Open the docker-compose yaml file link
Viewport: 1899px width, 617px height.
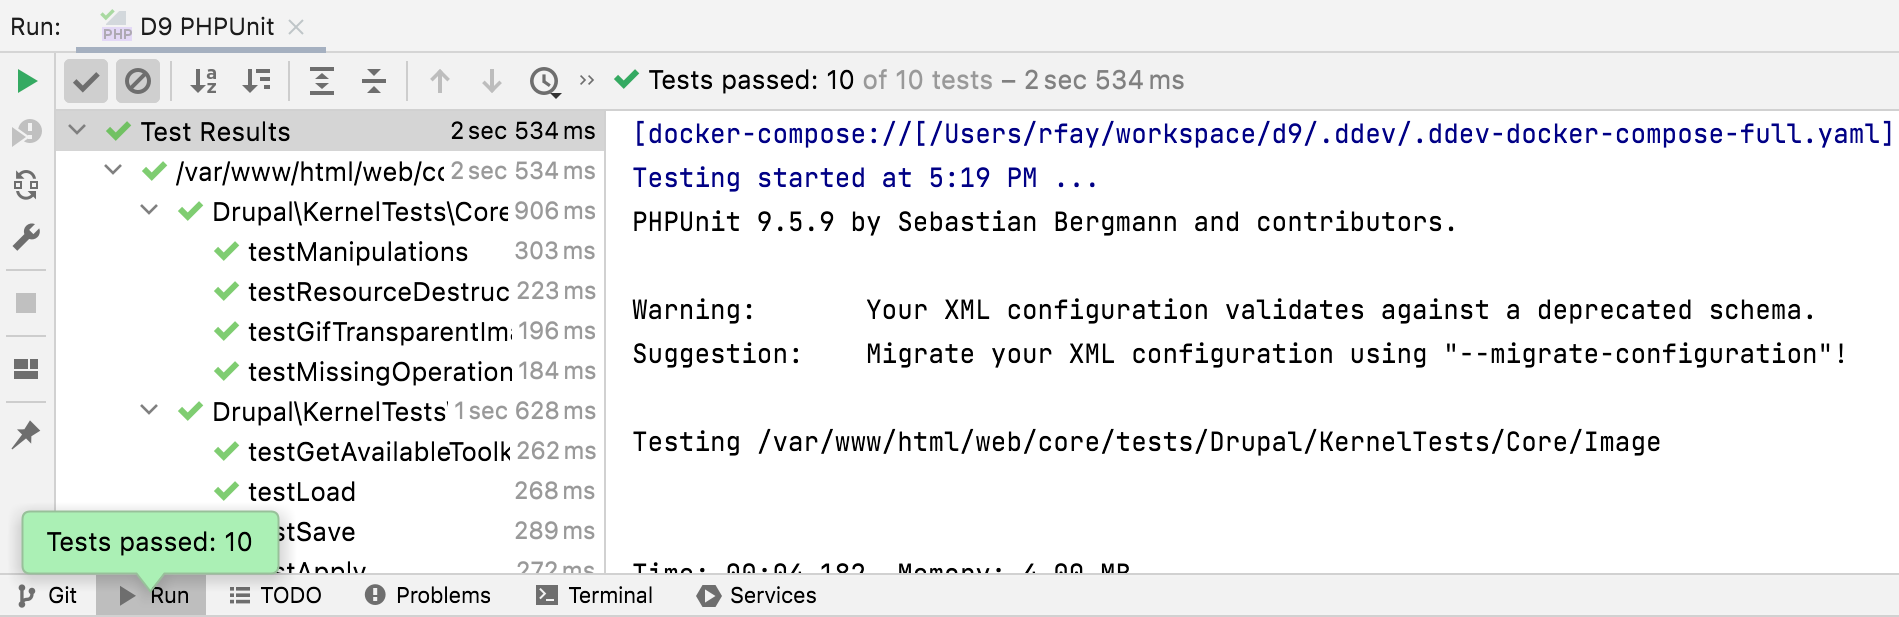click(1262, 134)
